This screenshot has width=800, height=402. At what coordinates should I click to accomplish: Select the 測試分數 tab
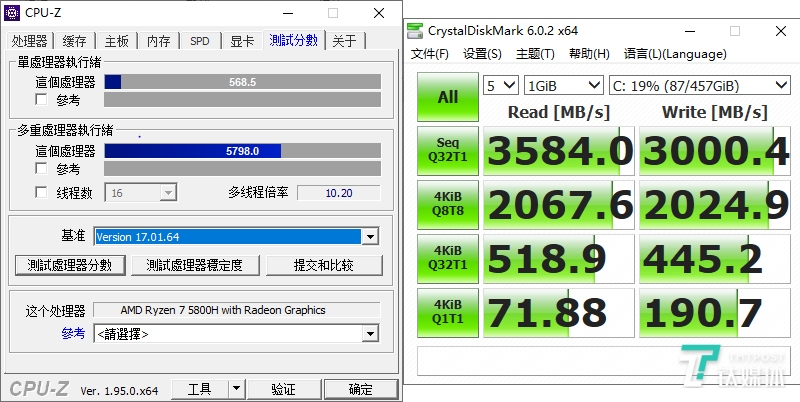[294, 40]
